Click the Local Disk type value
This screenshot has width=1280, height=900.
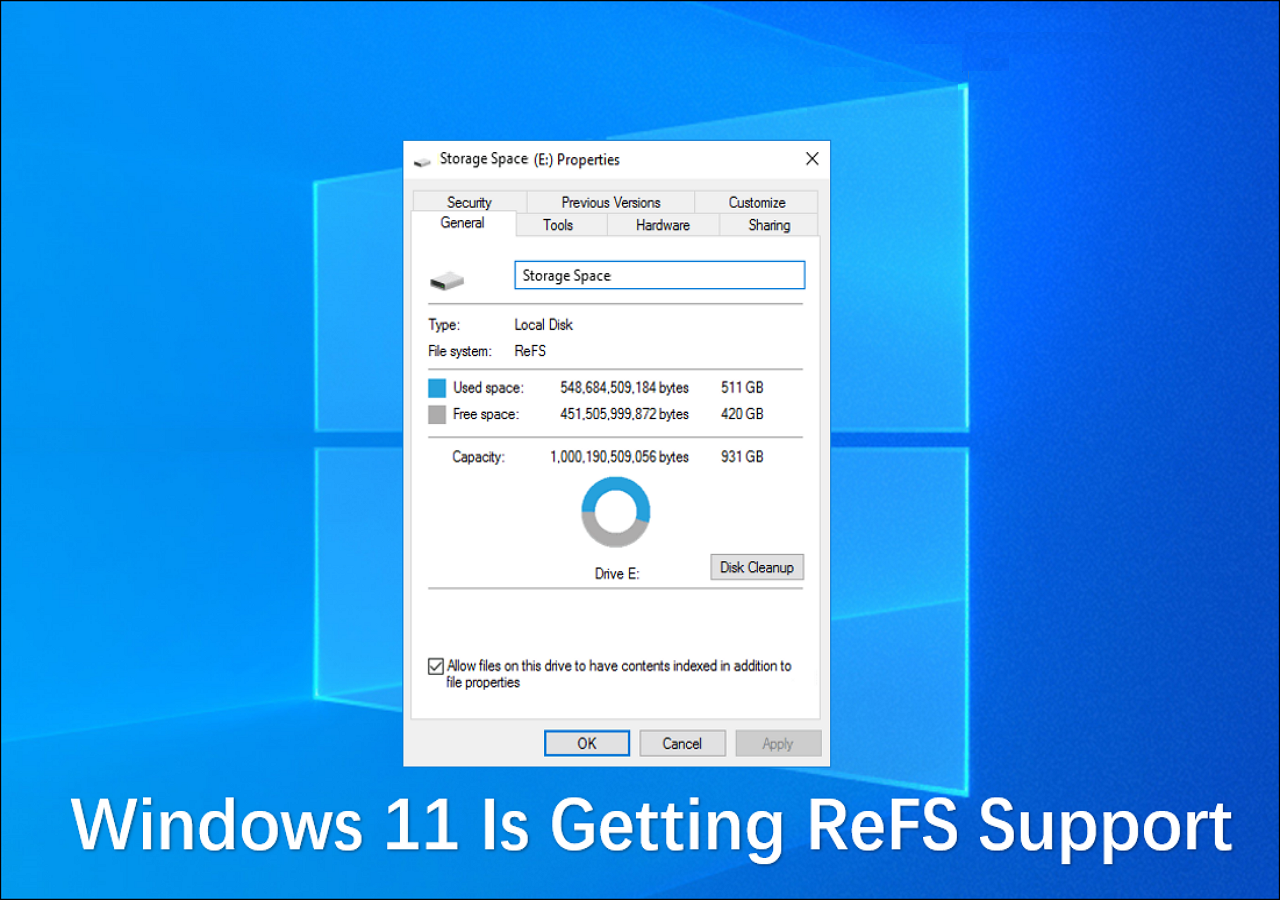544,325
